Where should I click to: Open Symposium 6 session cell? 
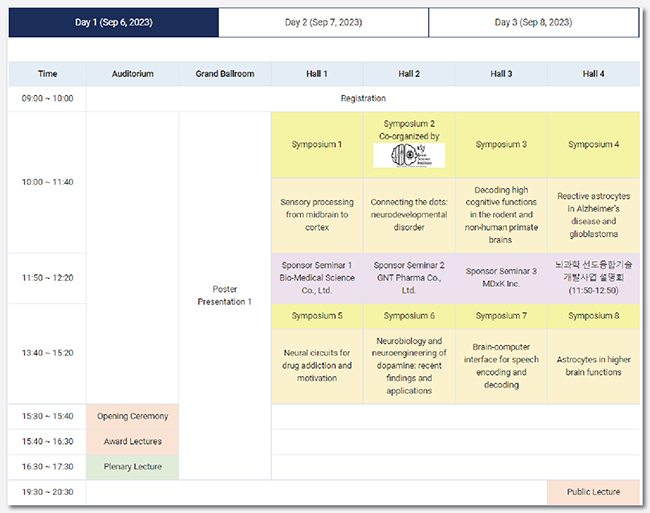coord(409,316)
